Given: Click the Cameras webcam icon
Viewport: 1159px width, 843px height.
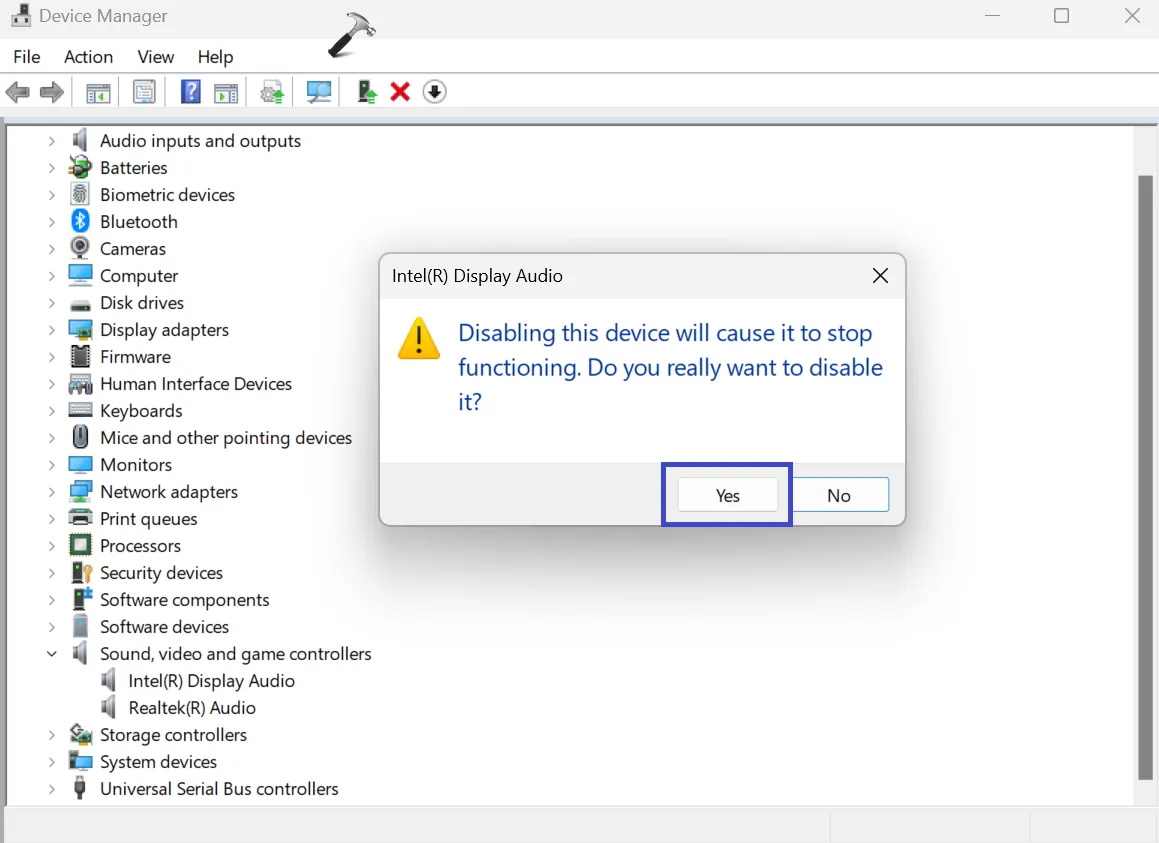Looking at the screenshot, I should tap(80, 248).
